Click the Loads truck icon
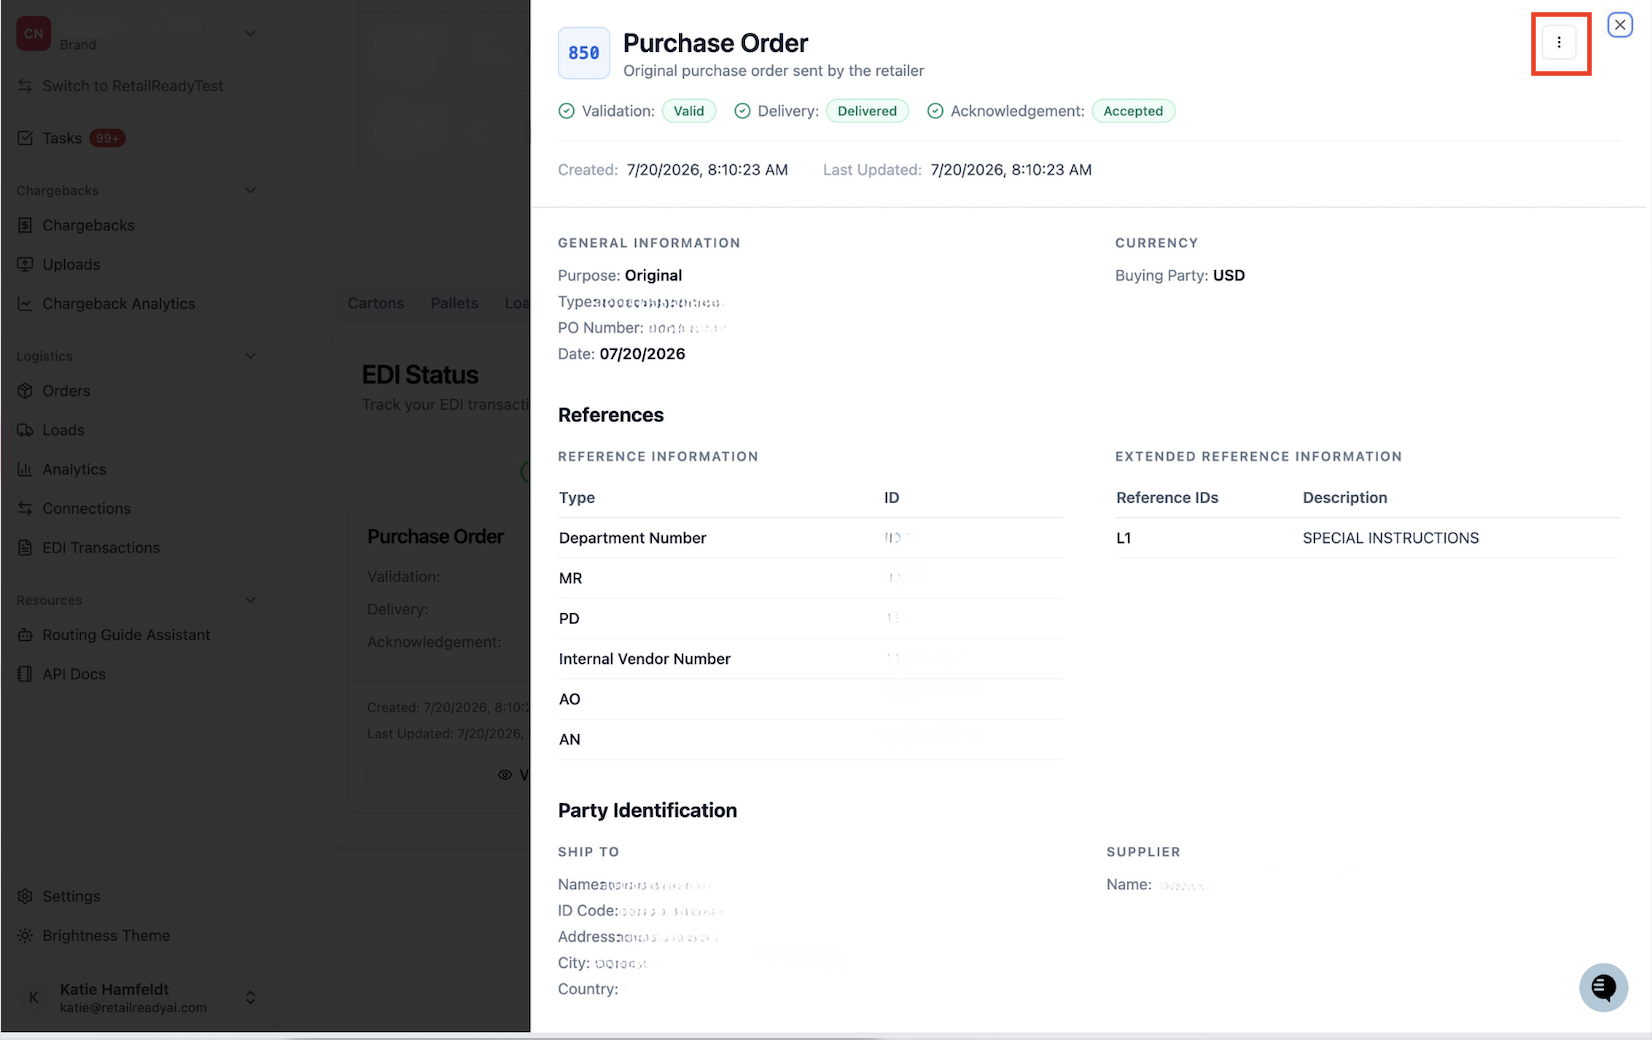The height and width of the screenshot is (1040, 1652). coord(25,430)
